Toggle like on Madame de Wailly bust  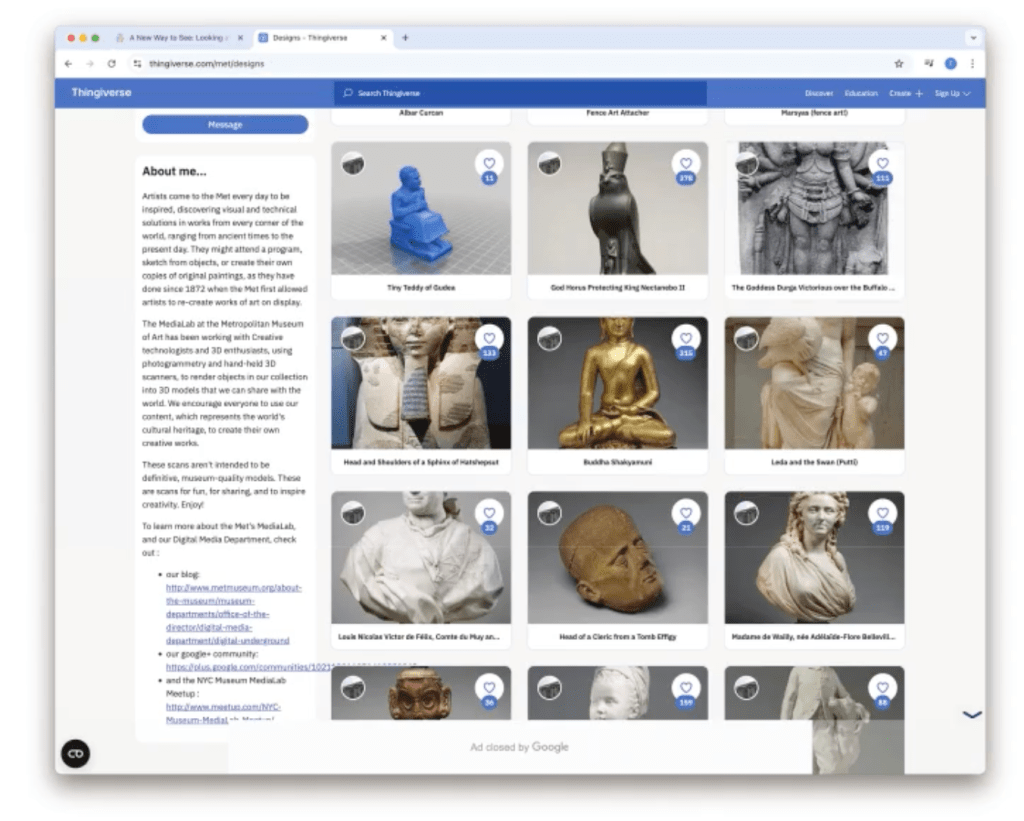tap(882, 512)
